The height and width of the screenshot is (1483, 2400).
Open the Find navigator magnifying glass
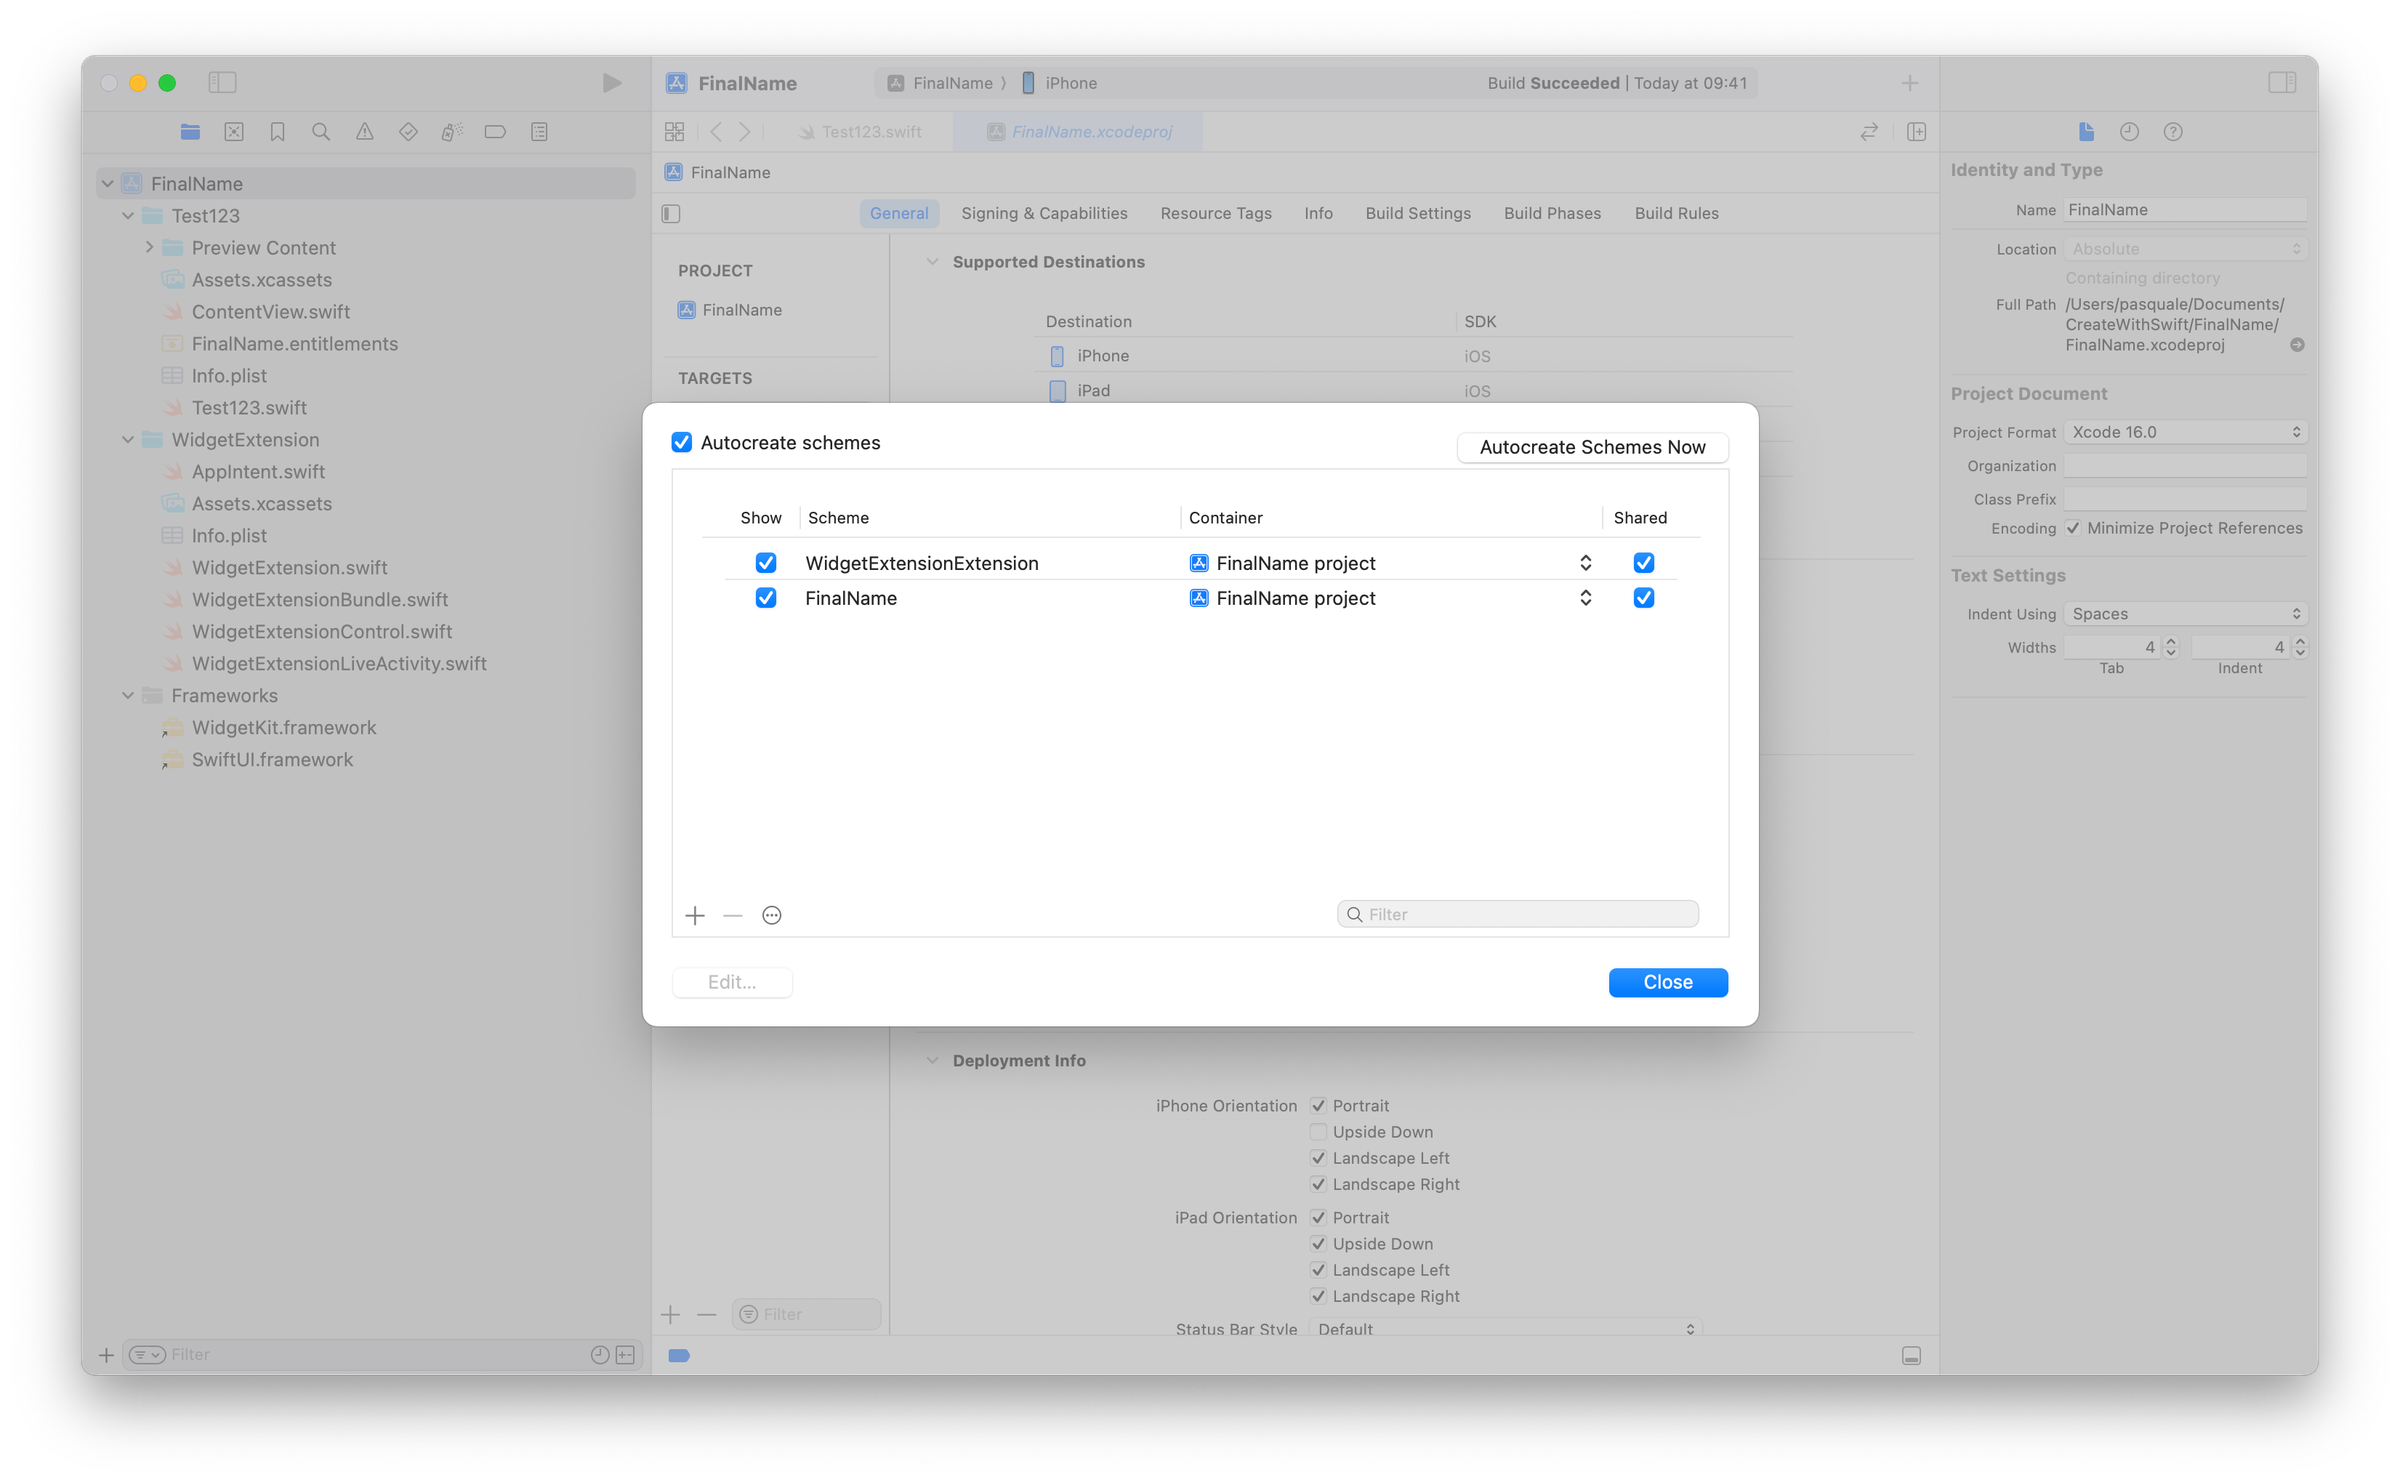[x=321, y=131]
